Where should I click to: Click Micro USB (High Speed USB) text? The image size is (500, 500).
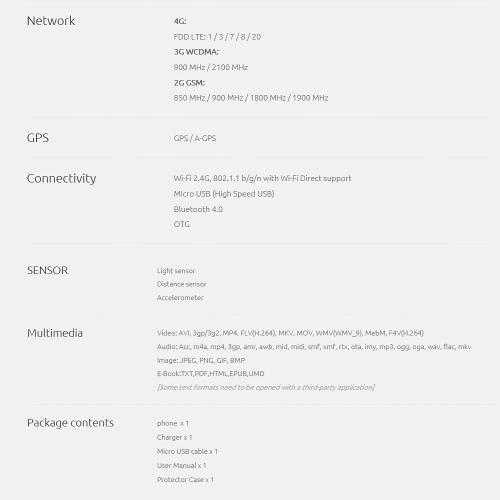click(x=224, y=194)
